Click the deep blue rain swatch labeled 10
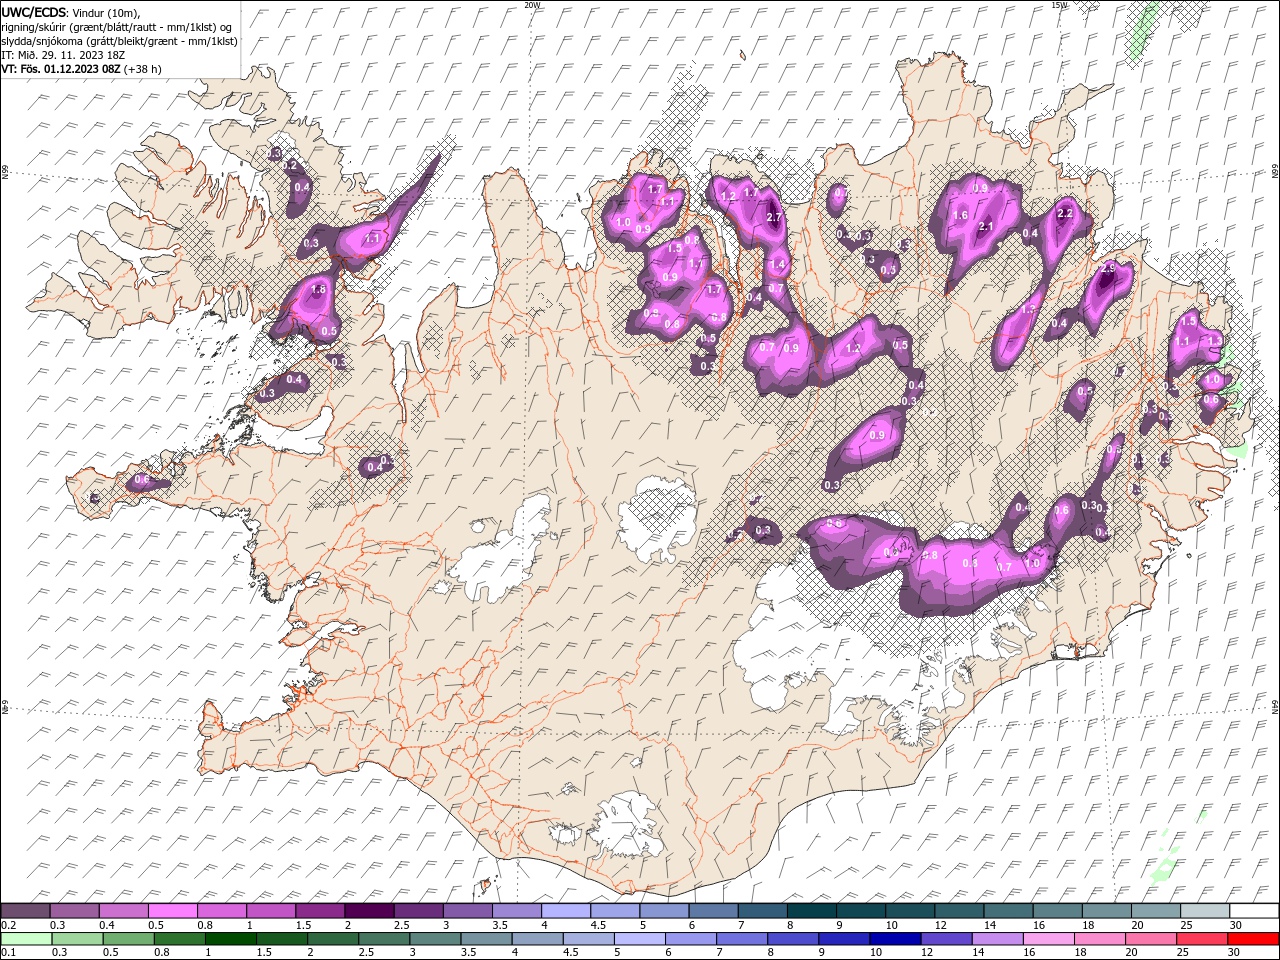The height and width of the screenshot is (960, 1280). point(894,939)
